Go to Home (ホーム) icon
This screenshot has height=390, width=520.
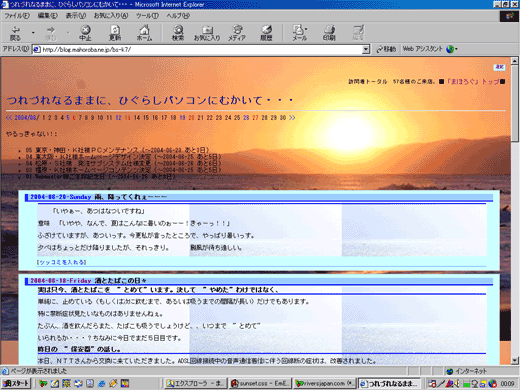point(144,33)
